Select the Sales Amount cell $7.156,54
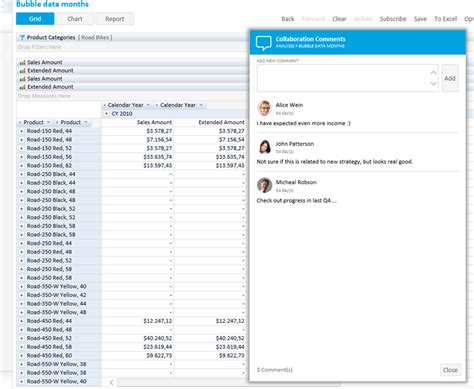Viewport: 474px width, 389px height. [x=137, y=140]
